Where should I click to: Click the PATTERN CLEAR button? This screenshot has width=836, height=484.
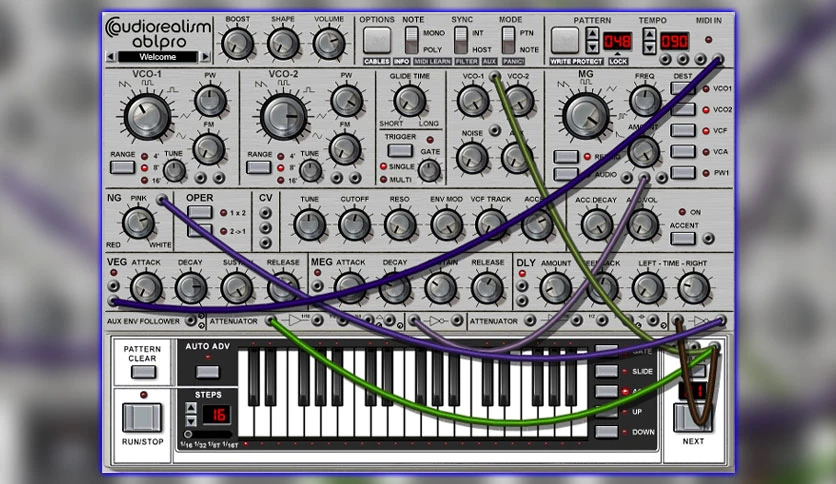pos(143,372)
